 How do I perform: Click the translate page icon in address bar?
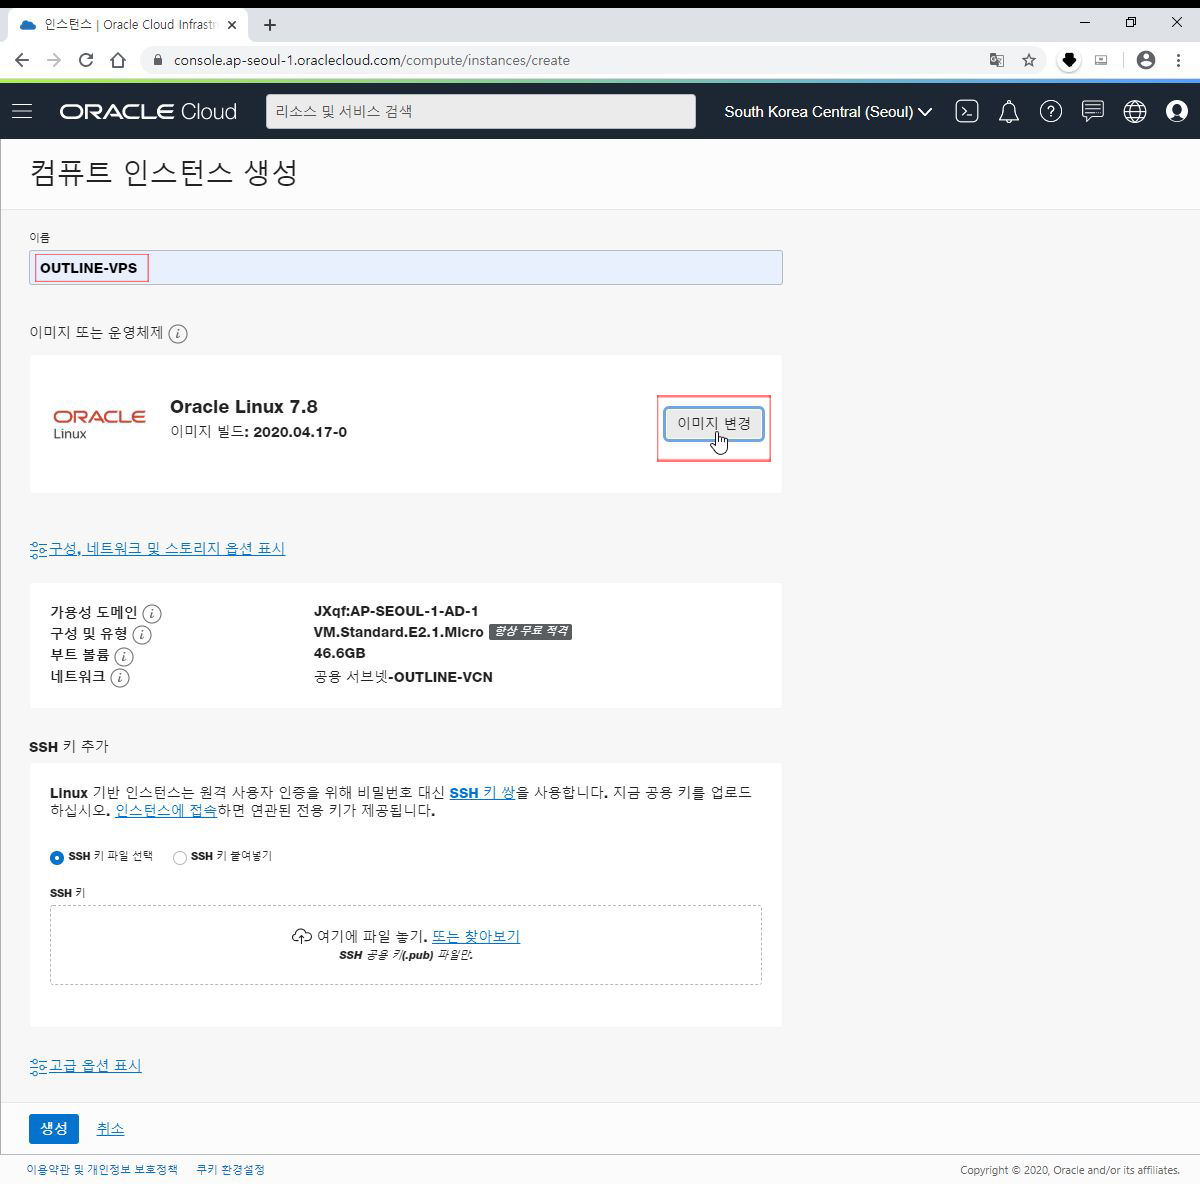click(x=997, y=60)
